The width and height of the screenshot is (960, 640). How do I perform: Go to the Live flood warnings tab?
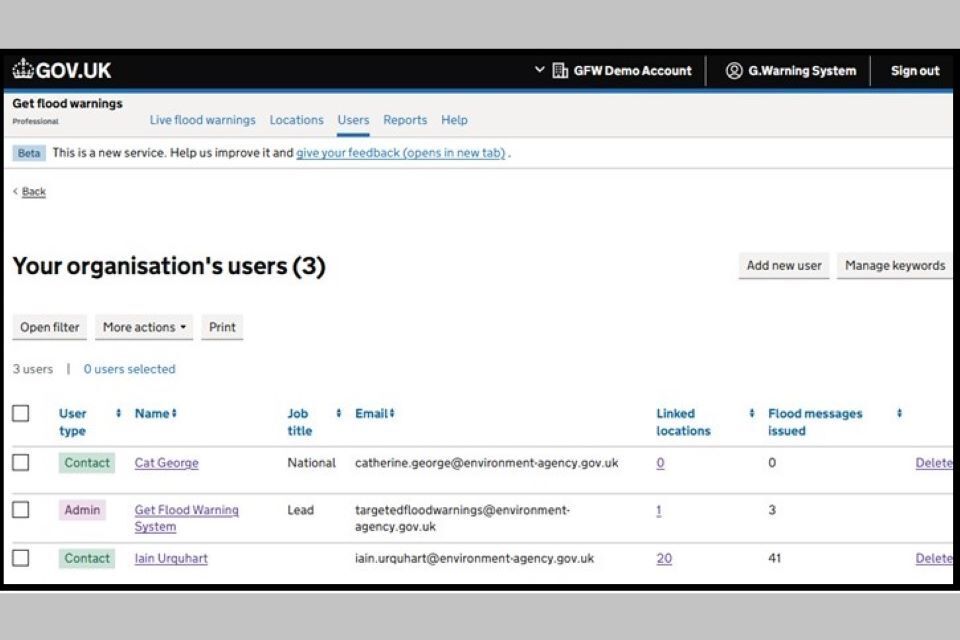202,120
